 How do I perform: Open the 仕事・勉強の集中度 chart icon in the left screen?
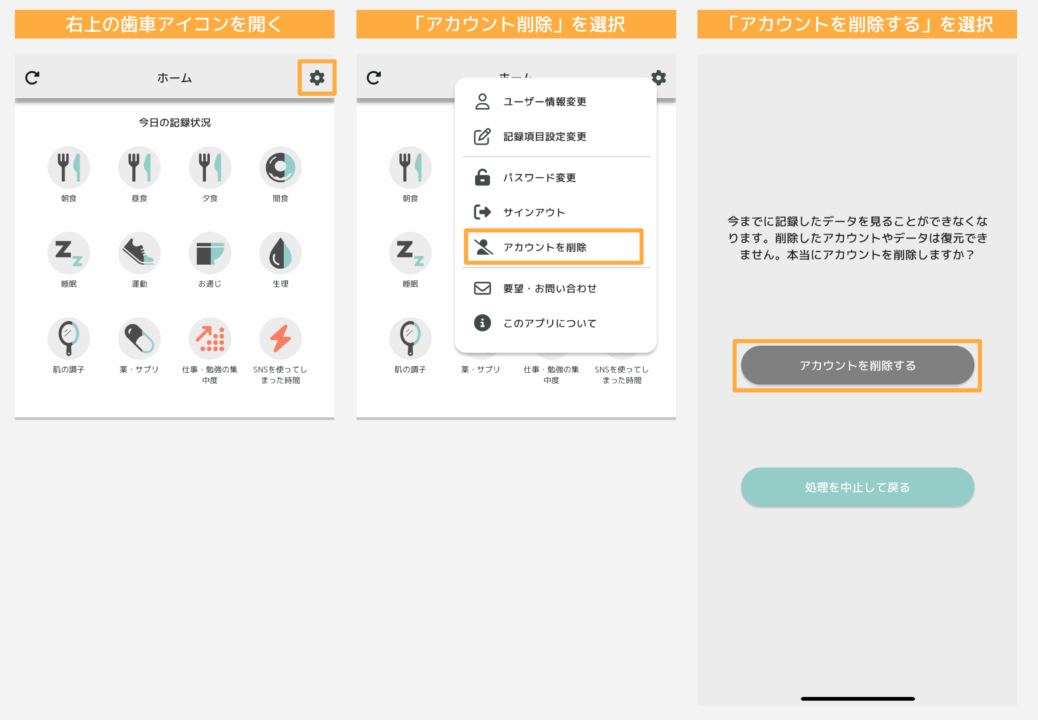coord(209,339)
